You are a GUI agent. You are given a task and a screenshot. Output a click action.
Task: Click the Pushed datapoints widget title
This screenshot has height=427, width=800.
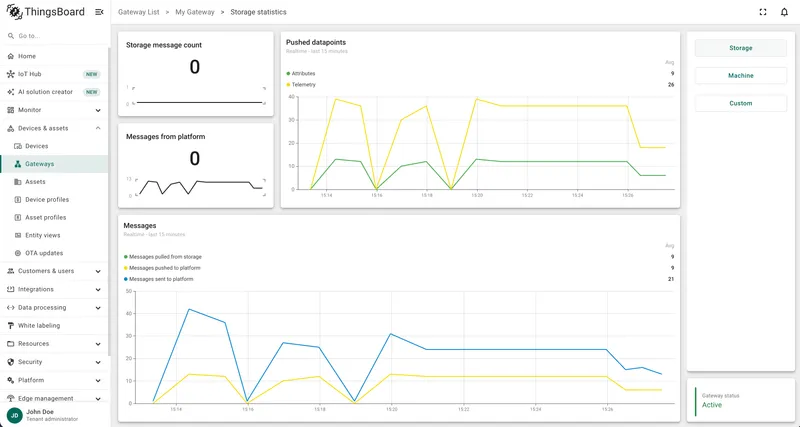(316, 42)
